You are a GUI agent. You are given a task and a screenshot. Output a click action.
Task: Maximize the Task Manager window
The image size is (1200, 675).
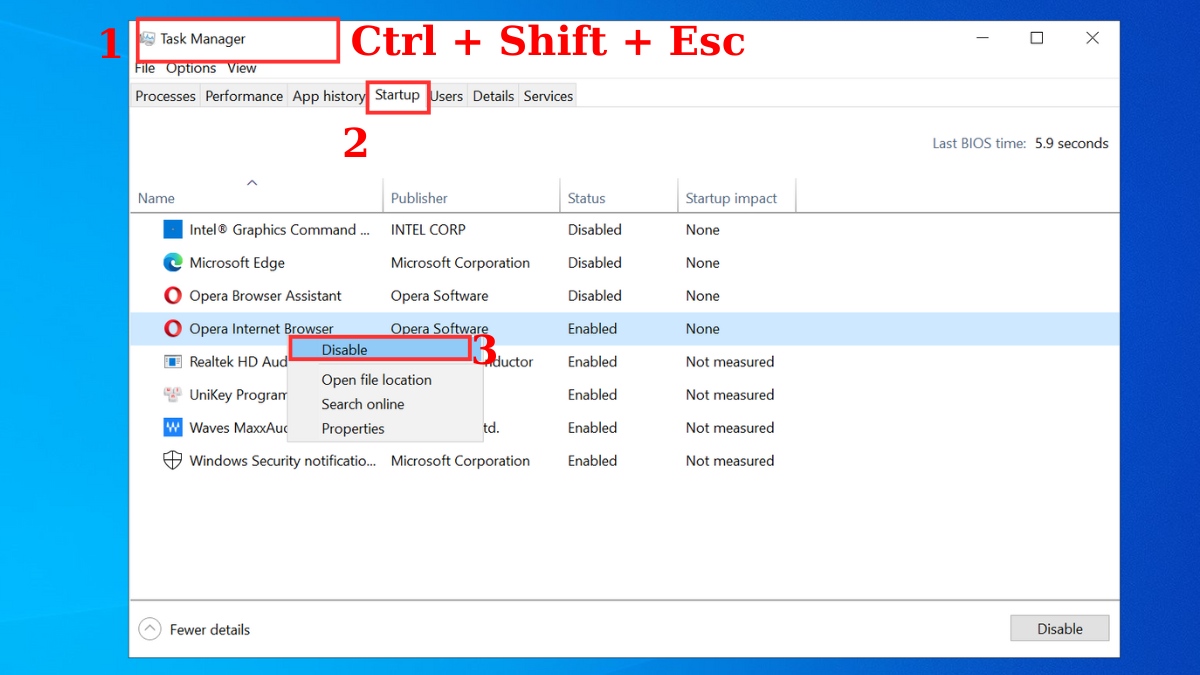pyautogui.click(x=1037, y=38)
